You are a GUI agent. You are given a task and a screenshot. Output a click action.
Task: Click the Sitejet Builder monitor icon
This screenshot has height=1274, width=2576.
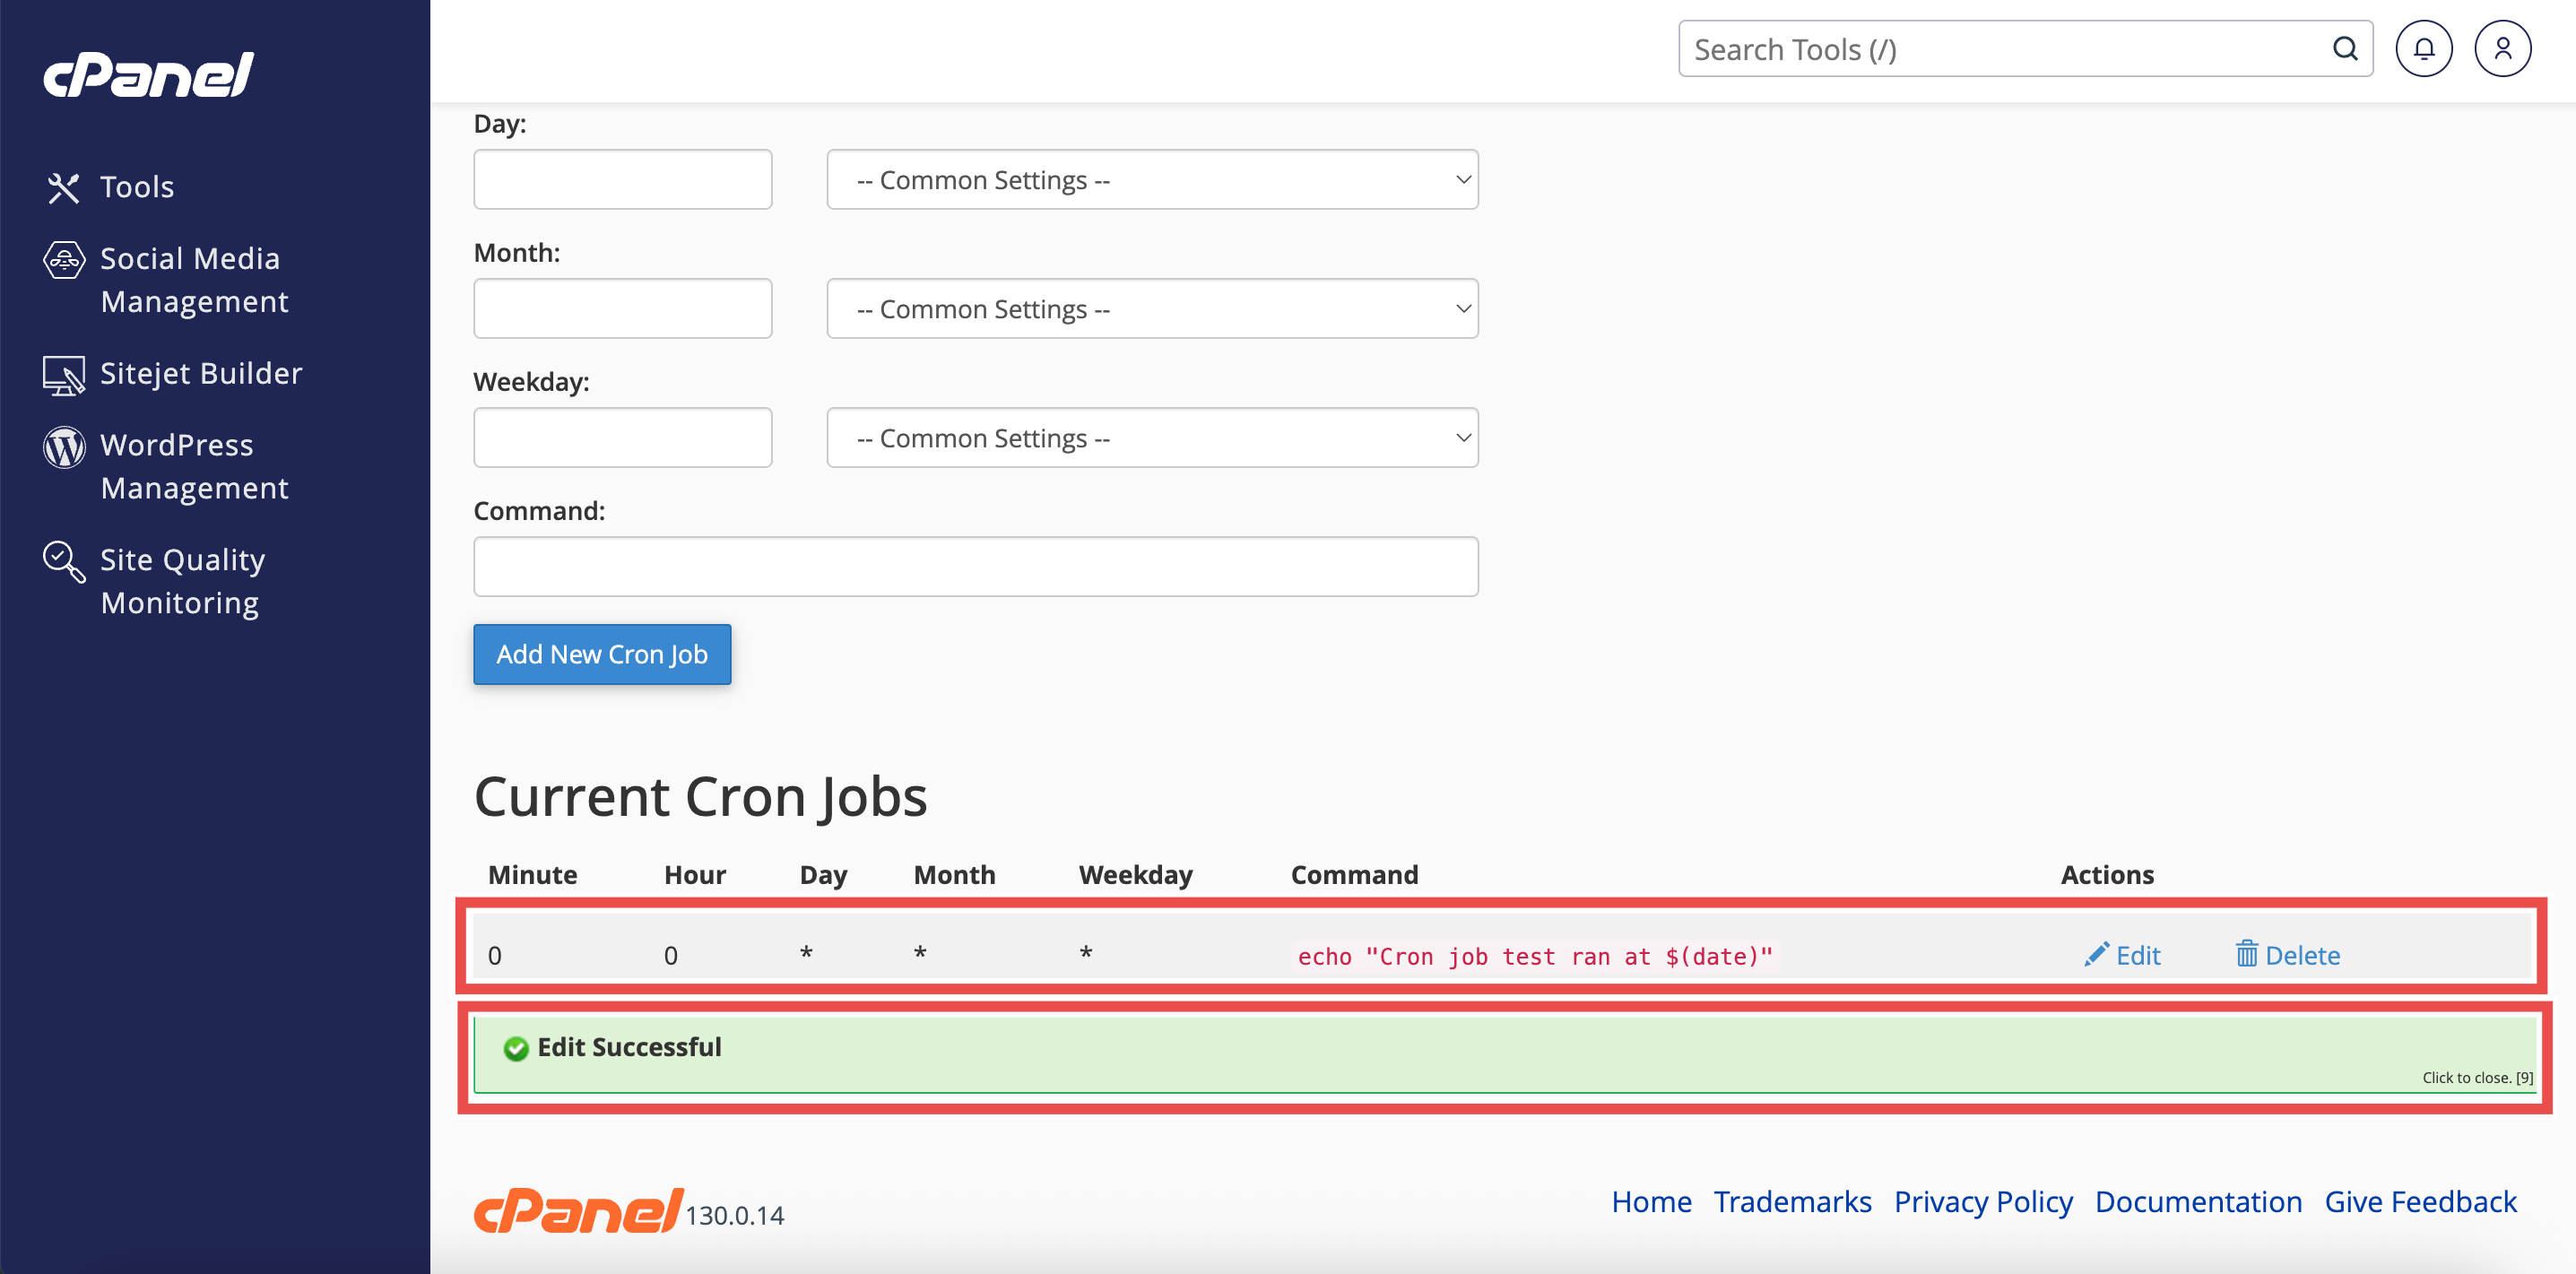[64, 375]
